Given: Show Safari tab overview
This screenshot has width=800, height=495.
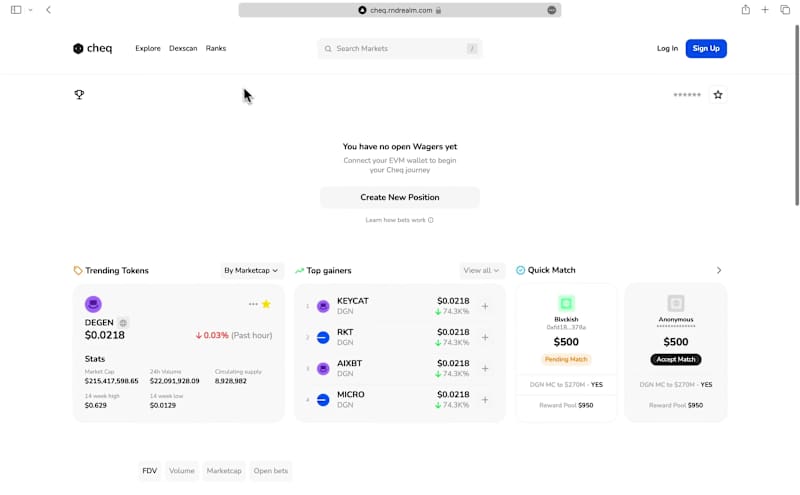Looking at the screenshot, I should point(785,10).
